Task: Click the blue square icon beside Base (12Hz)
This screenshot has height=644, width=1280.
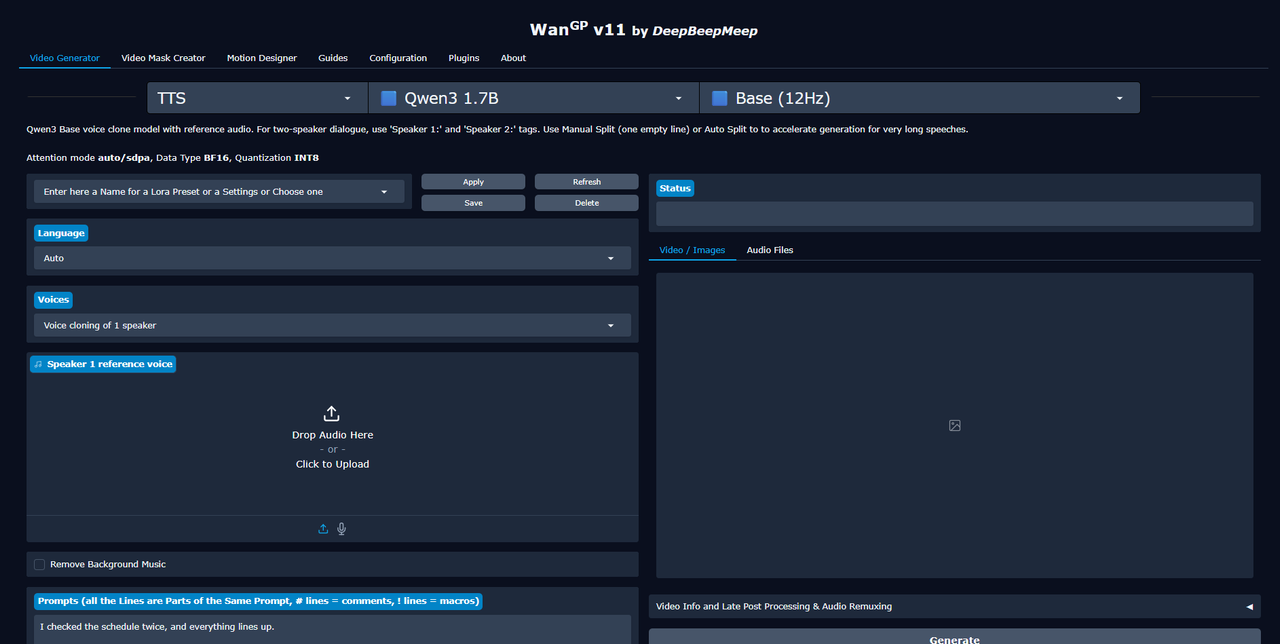Action: (x=719, y=98)
